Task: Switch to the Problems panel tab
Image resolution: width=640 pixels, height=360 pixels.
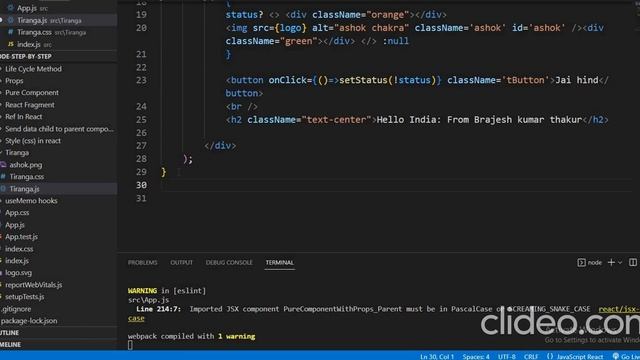Action: point(142,262)
